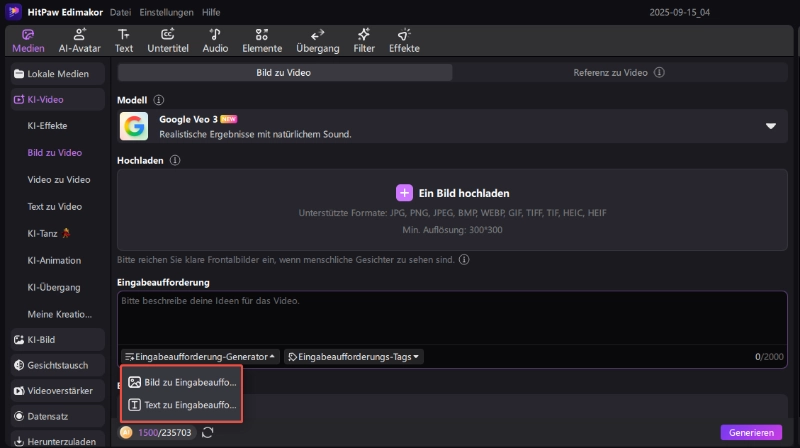Open KI-Animation sidebar item
This screenshot has height=448, width=800.
pyautogui.click(x=54, y=260)
